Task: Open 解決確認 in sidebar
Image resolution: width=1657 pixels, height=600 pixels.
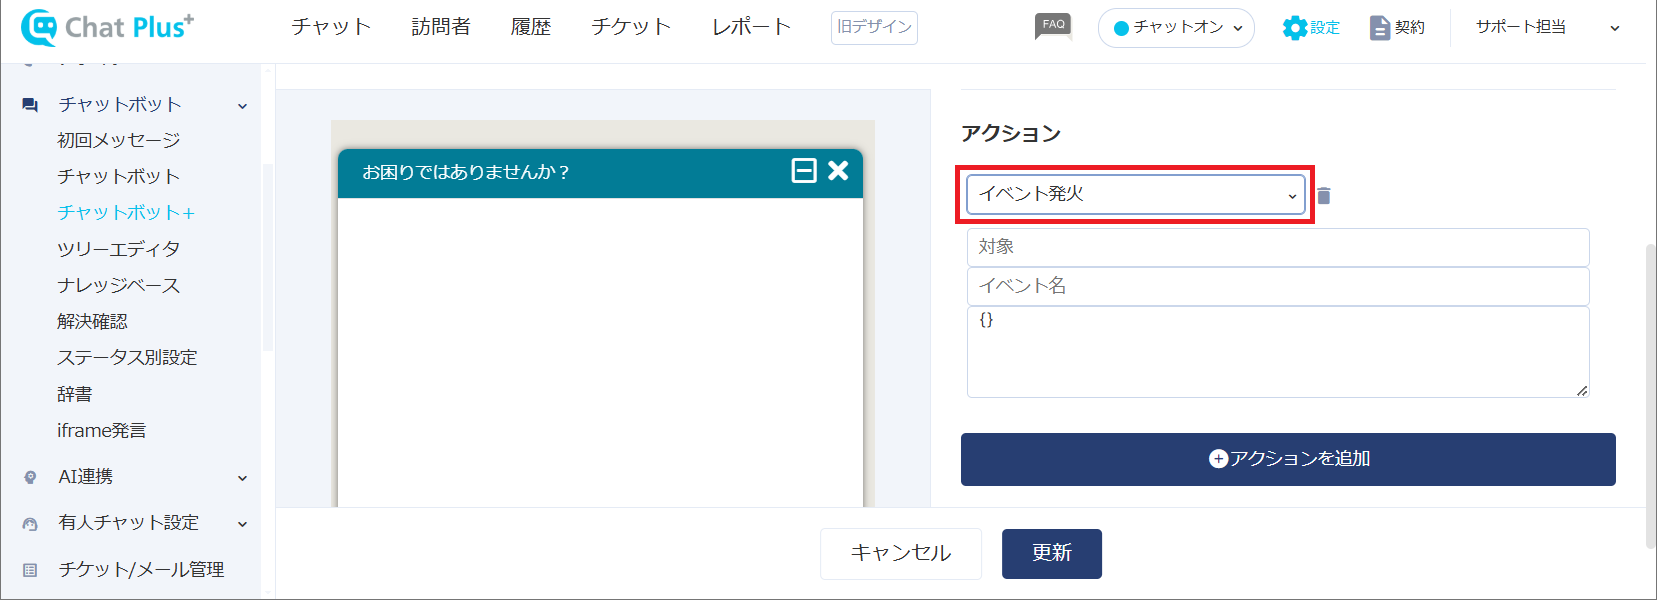Action: 93,322
